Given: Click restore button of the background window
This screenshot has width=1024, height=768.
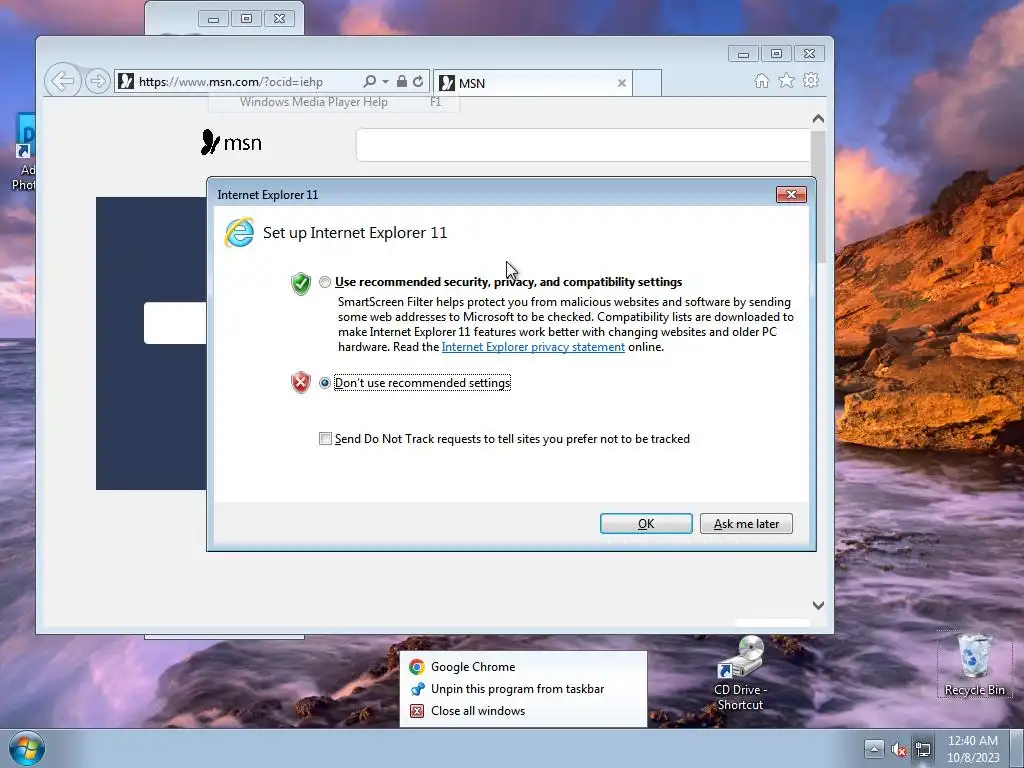Looking at the screenshot, I should pos(246,19).
